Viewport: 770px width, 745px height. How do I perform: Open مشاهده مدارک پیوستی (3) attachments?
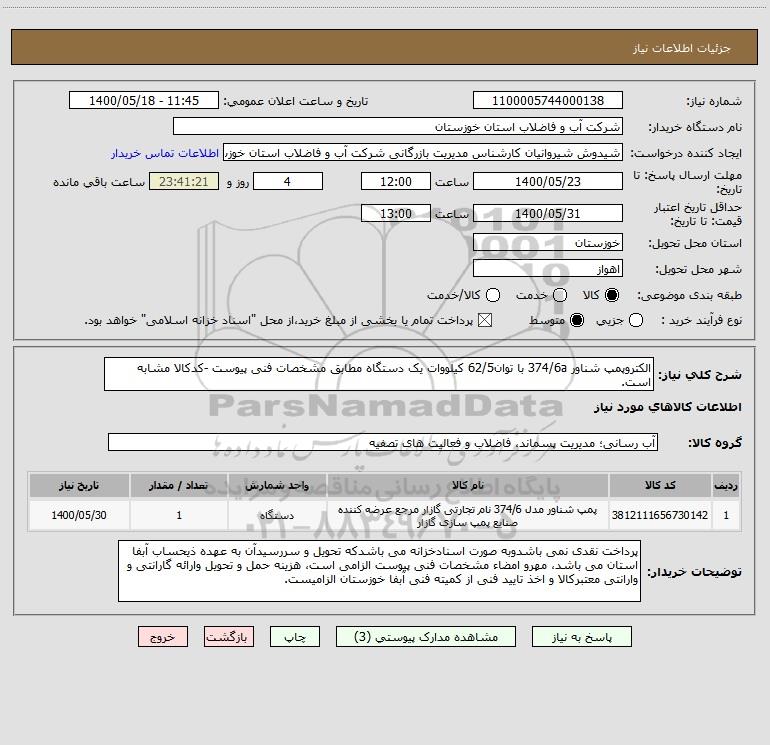pos(426,637)
